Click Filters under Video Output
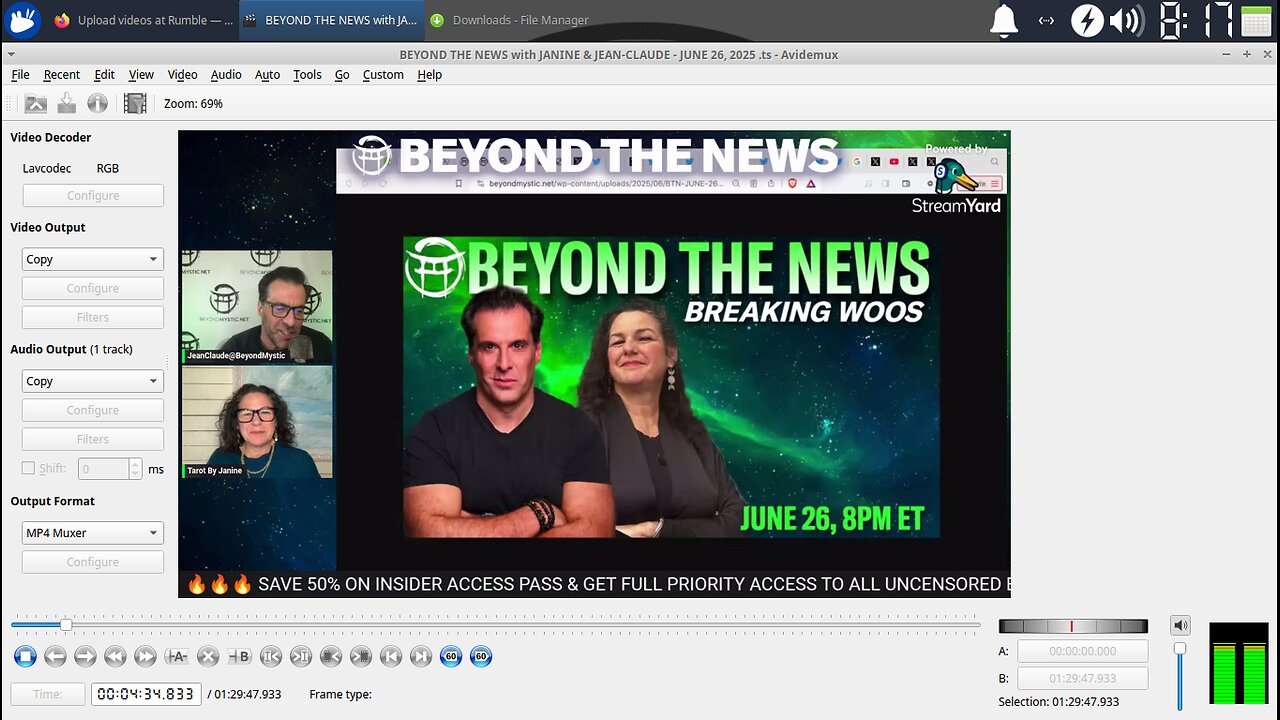The image size is (1280, 720). pos(93,317)
